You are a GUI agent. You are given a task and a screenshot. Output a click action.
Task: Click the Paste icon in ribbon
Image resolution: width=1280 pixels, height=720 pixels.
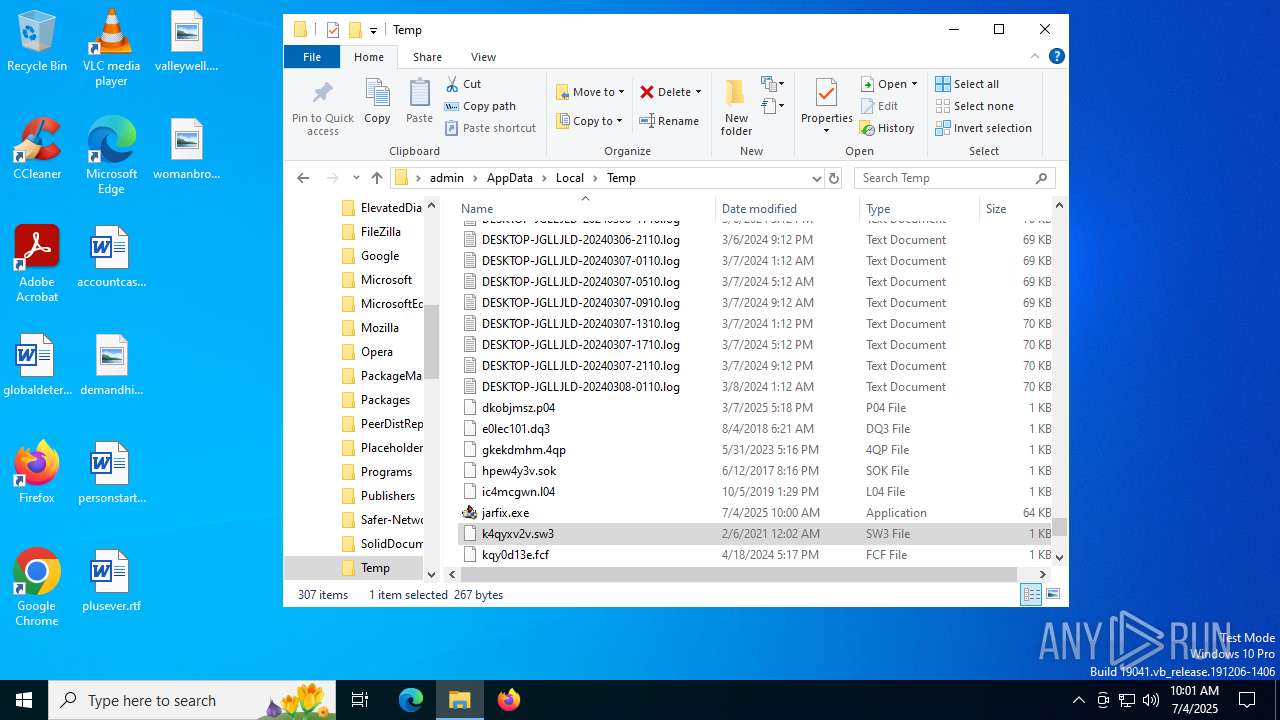419,101
